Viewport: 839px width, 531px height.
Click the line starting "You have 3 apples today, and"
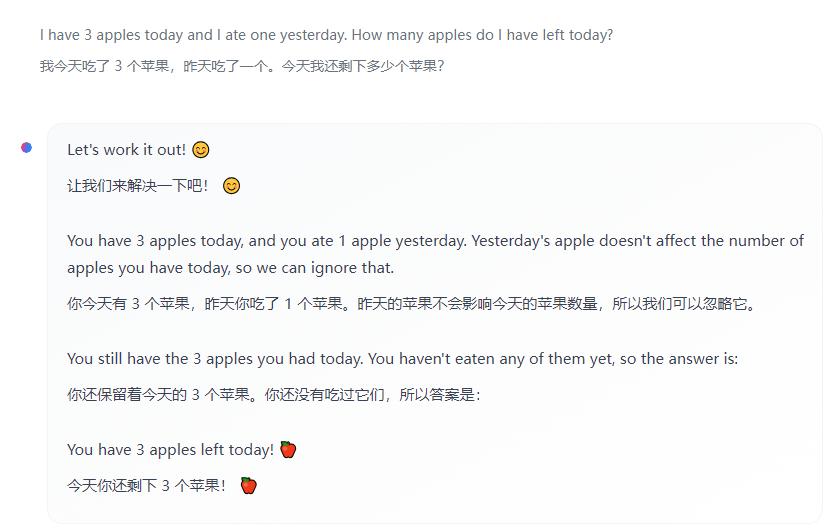click(x=435, y=241)
